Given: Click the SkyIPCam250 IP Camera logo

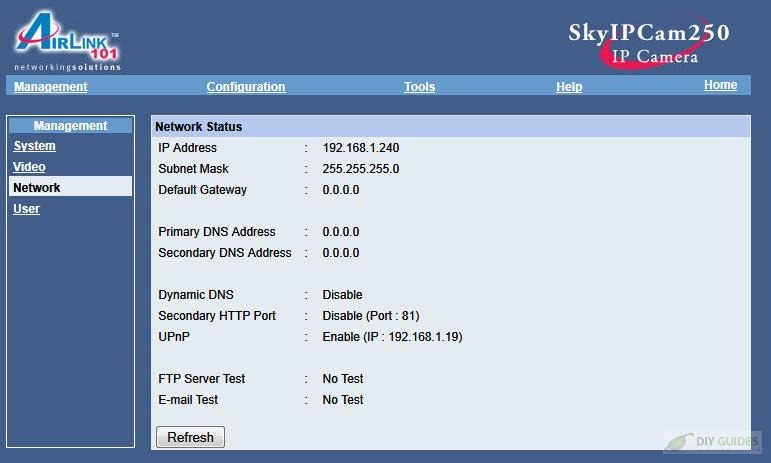Looking at the screenshot, I should (x=649, y=43).
